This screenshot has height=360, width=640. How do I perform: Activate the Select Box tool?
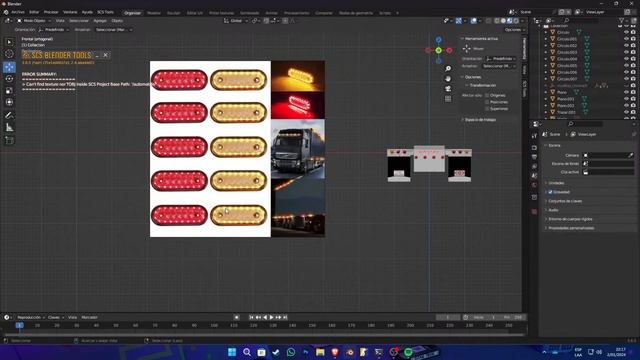9,42
